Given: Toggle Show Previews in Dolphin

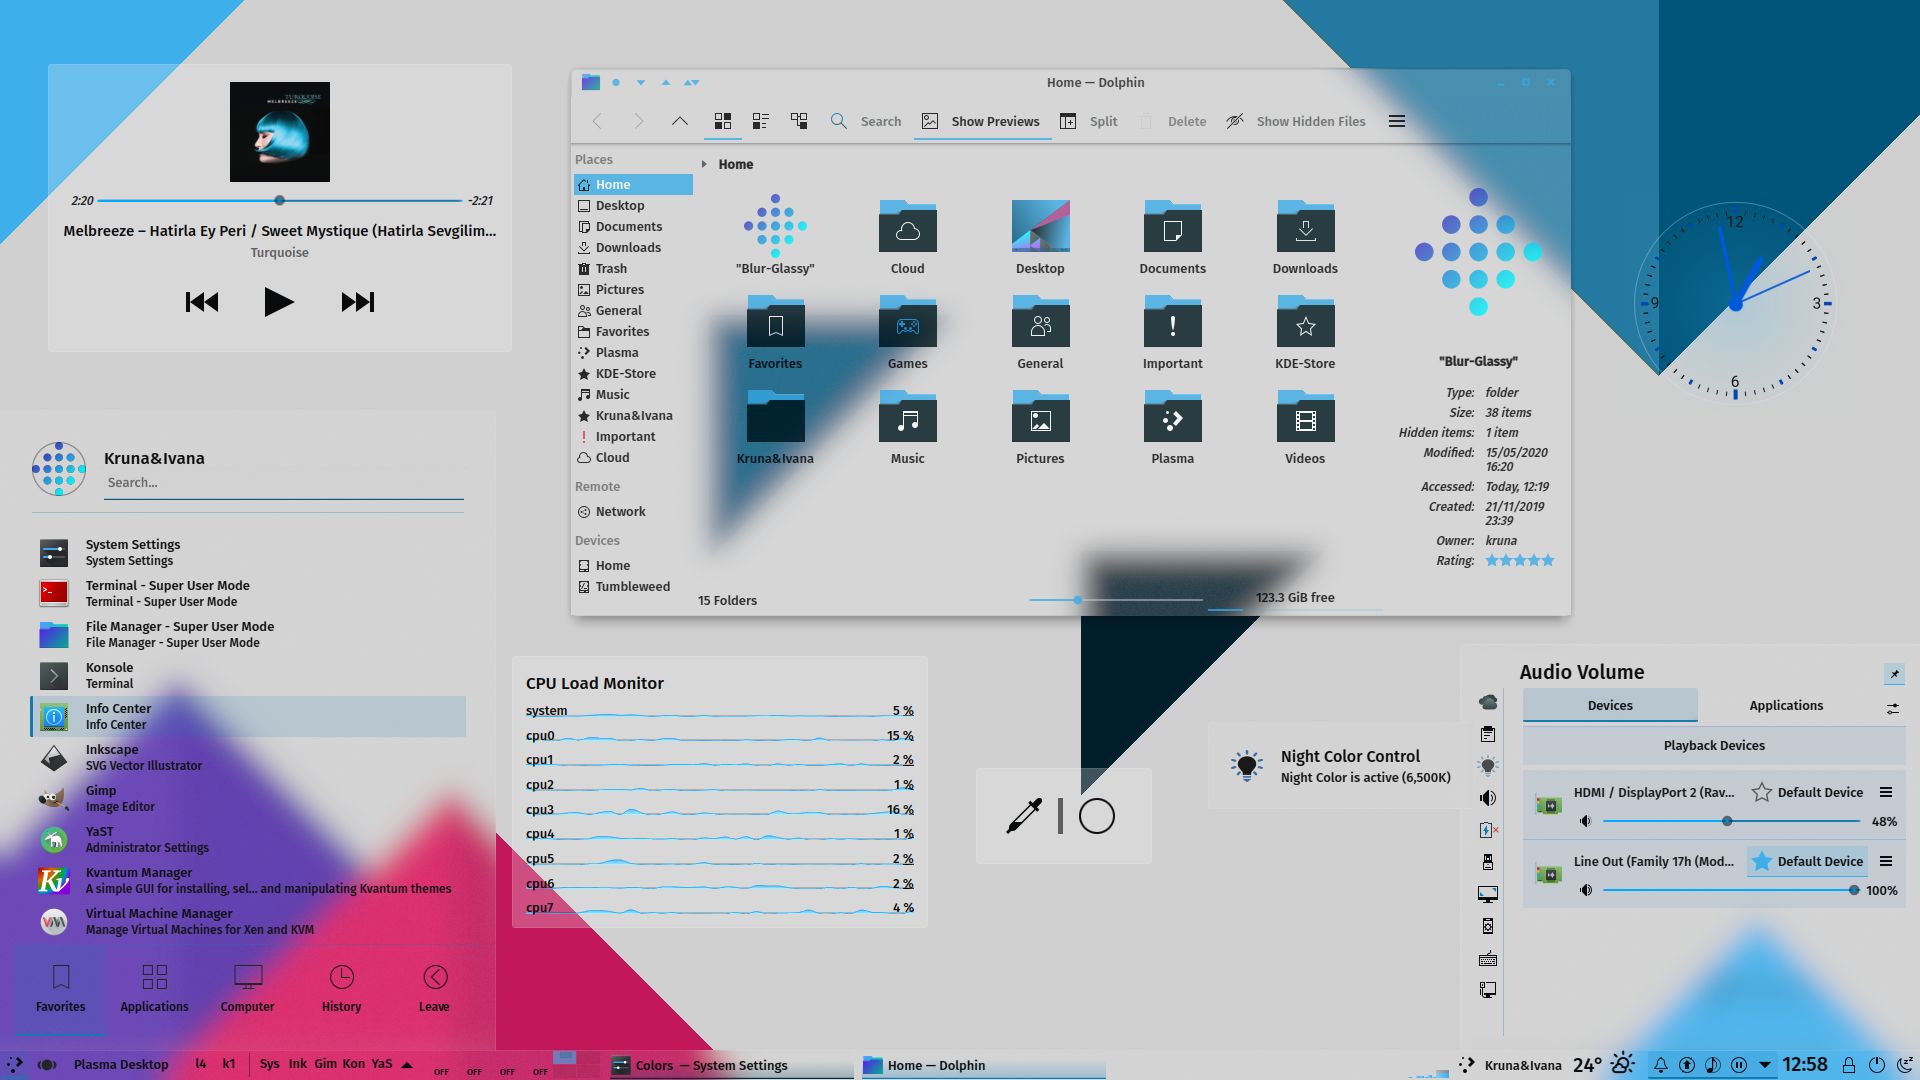Looking at the screenshot, I should [x=981, y=121].
